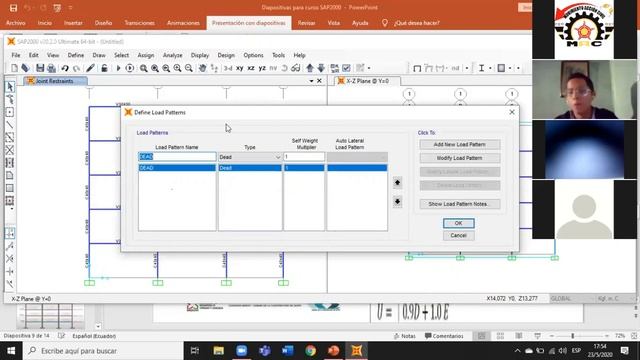This screenshot has height=360, width=640.
Task: Move load pattern down with arrow button
Action: pyautogui.click(x=397, y=202)
